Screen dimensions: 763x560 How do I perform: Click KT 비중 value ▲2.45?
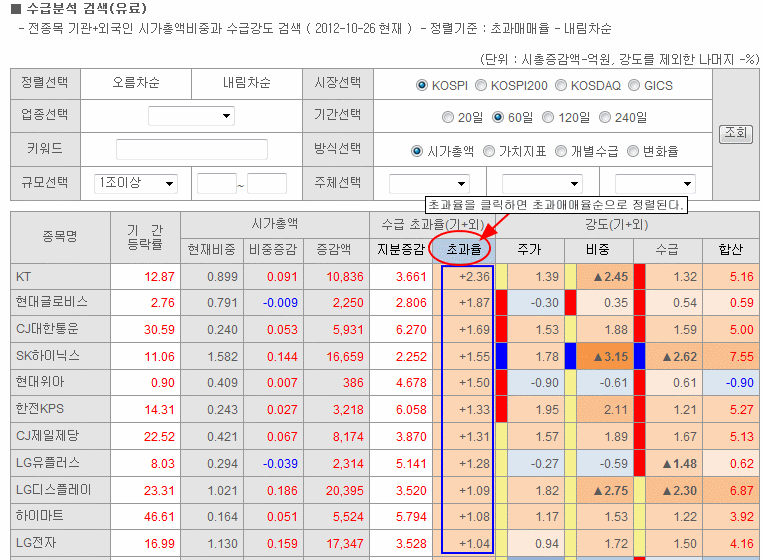(611, 277)
